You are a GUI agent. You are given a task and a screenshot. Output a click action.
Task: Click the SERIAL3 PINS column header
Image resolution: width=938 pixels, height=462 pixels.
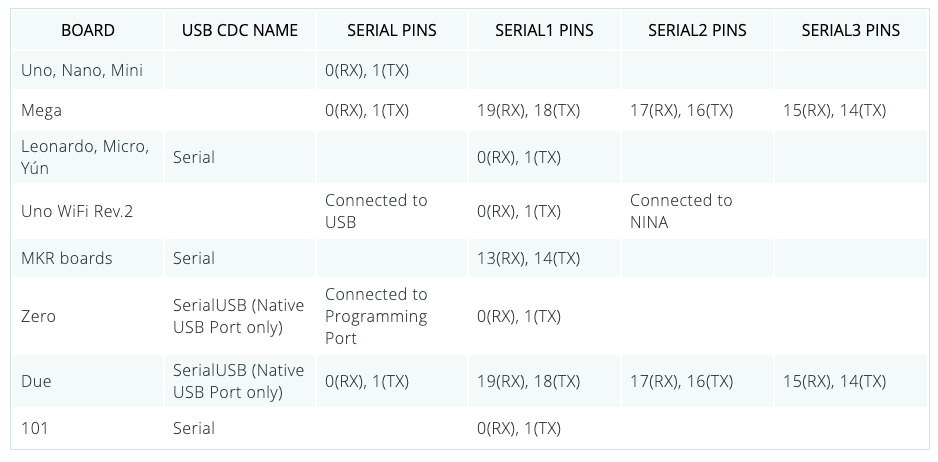pyautogui.click(x=850, y=30)
